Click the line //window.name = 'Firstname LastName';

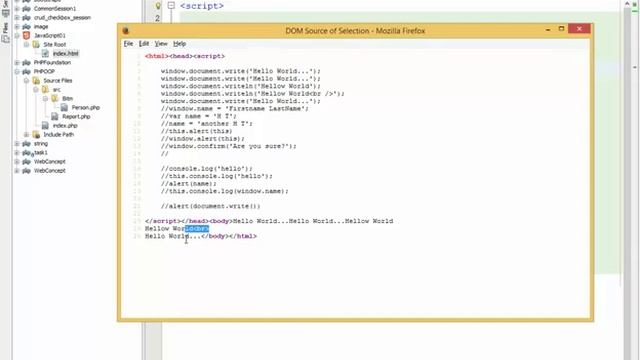click(x=235, y=109)
